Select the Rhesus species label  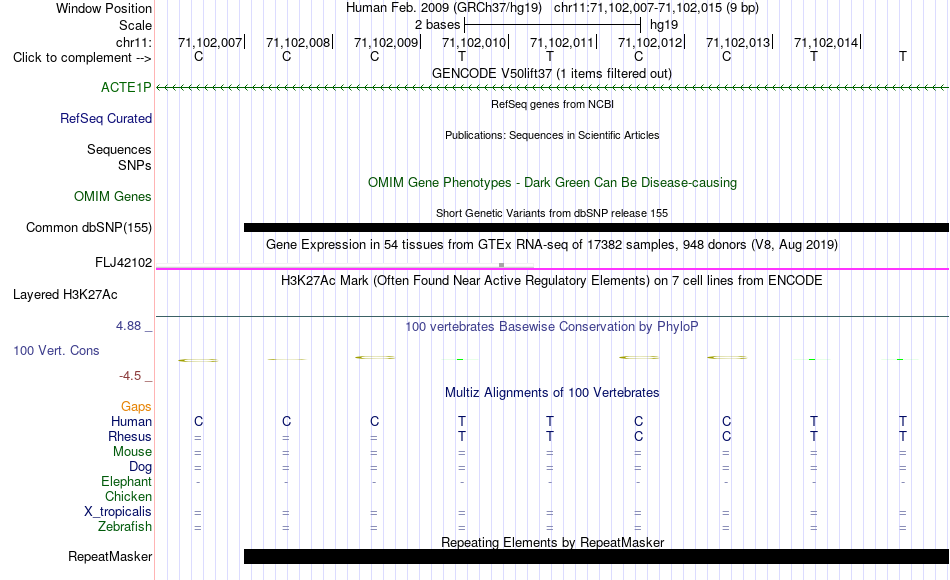(130, 436)
